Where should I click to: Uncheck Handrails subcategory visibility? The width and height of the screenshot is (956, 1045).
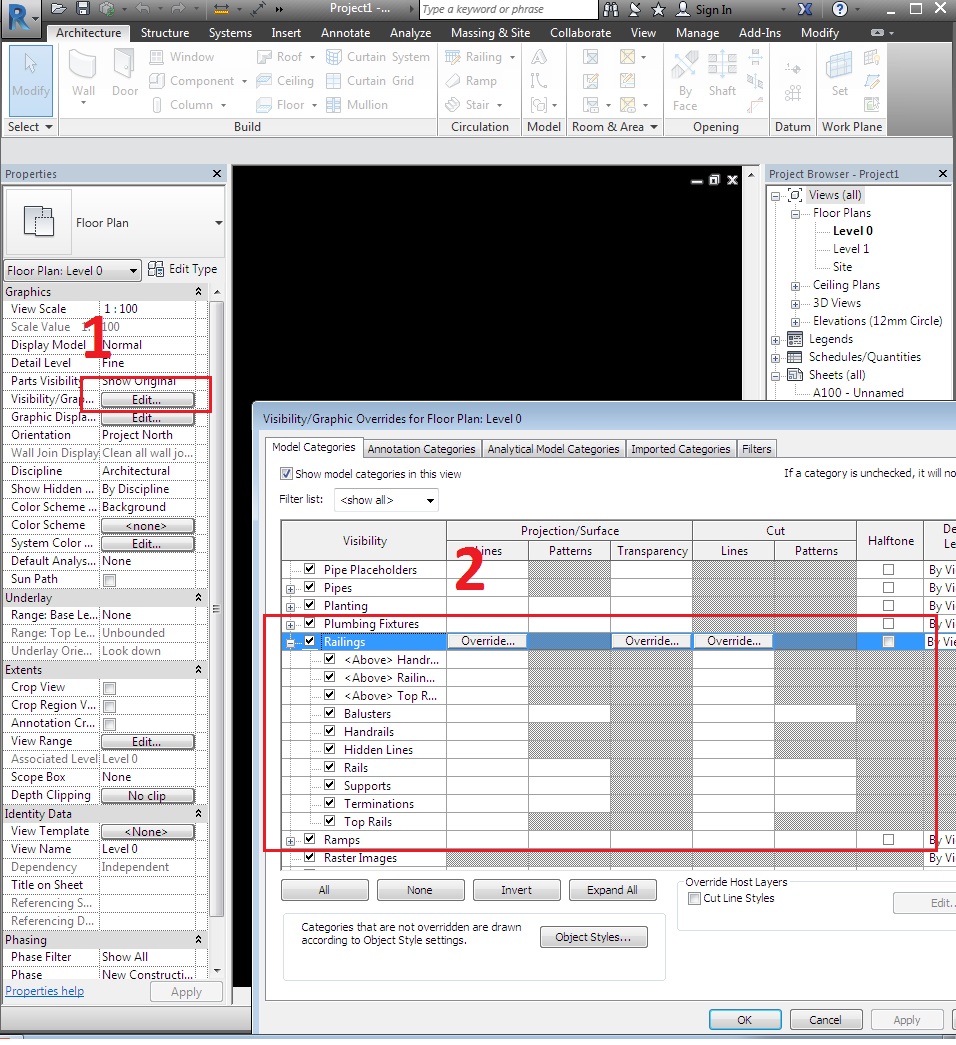coord(329,731)
